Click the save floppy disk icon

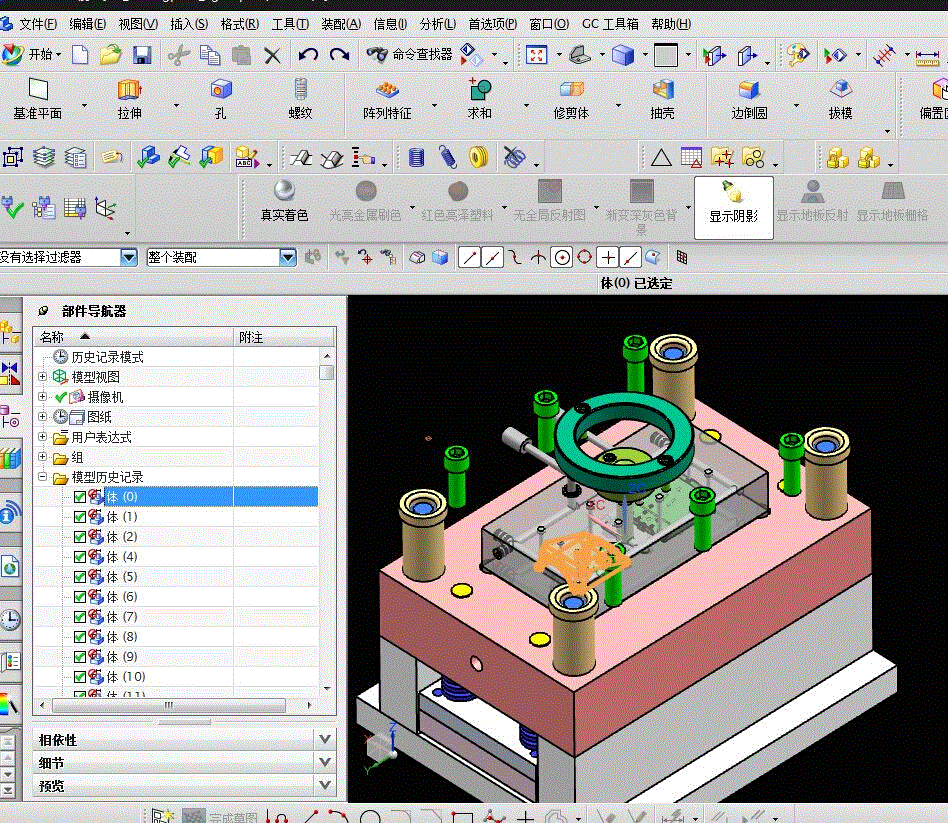[x=142, y=55]
